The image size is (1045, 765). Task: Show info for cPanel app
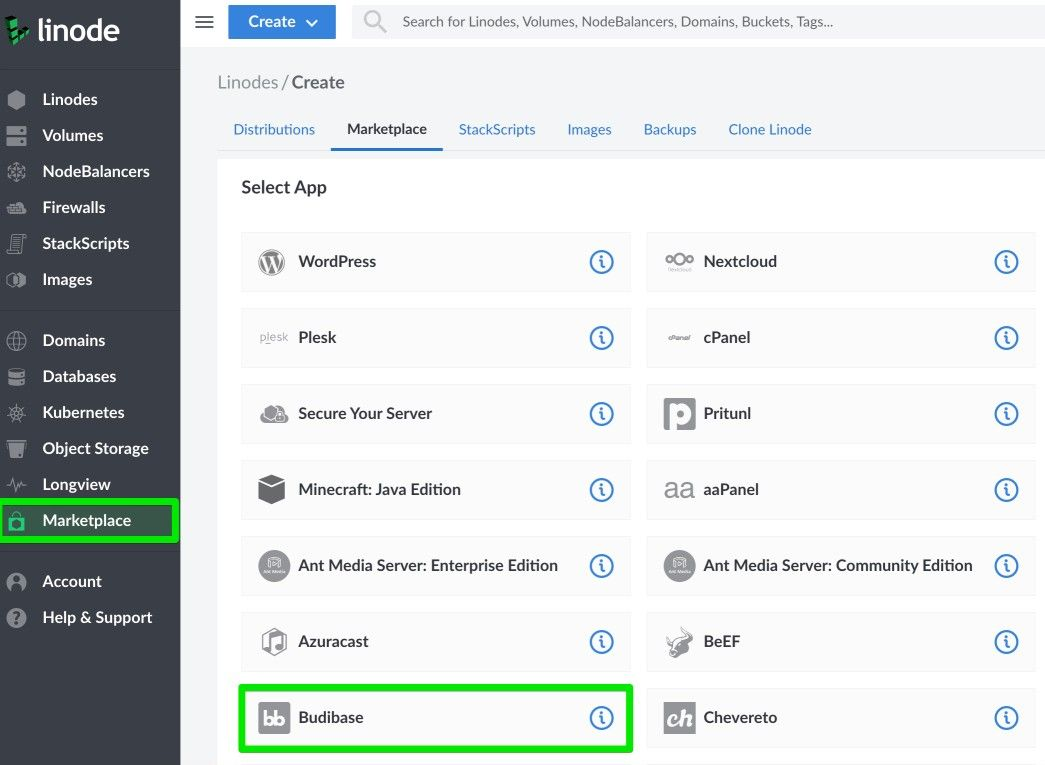pyautogui.click(x=1006, y=338)
